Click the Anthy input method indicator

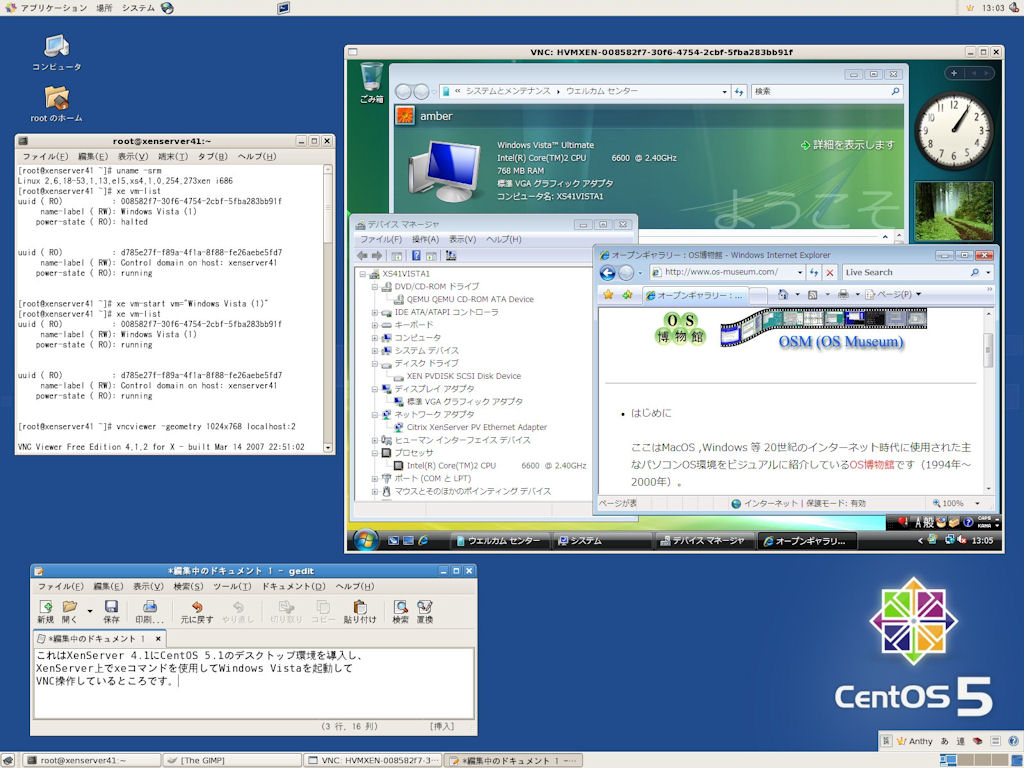point(915,741)
